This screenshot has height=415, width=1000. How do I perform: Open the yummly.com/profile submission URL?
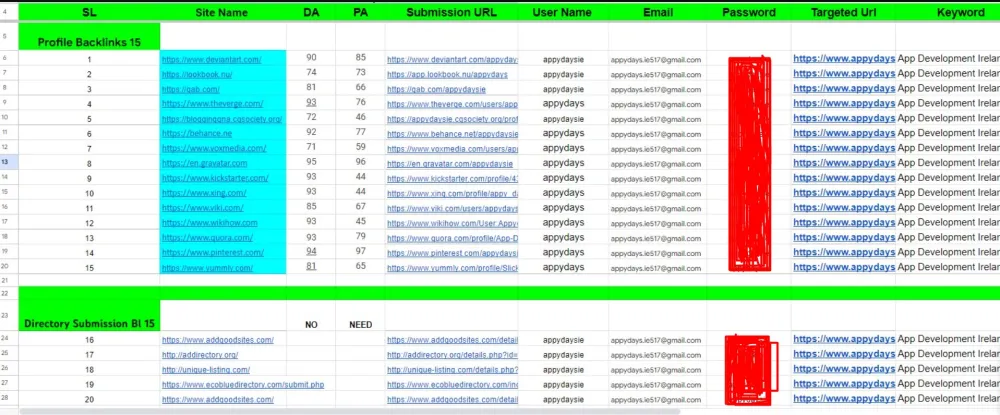(x=452, y=268)
